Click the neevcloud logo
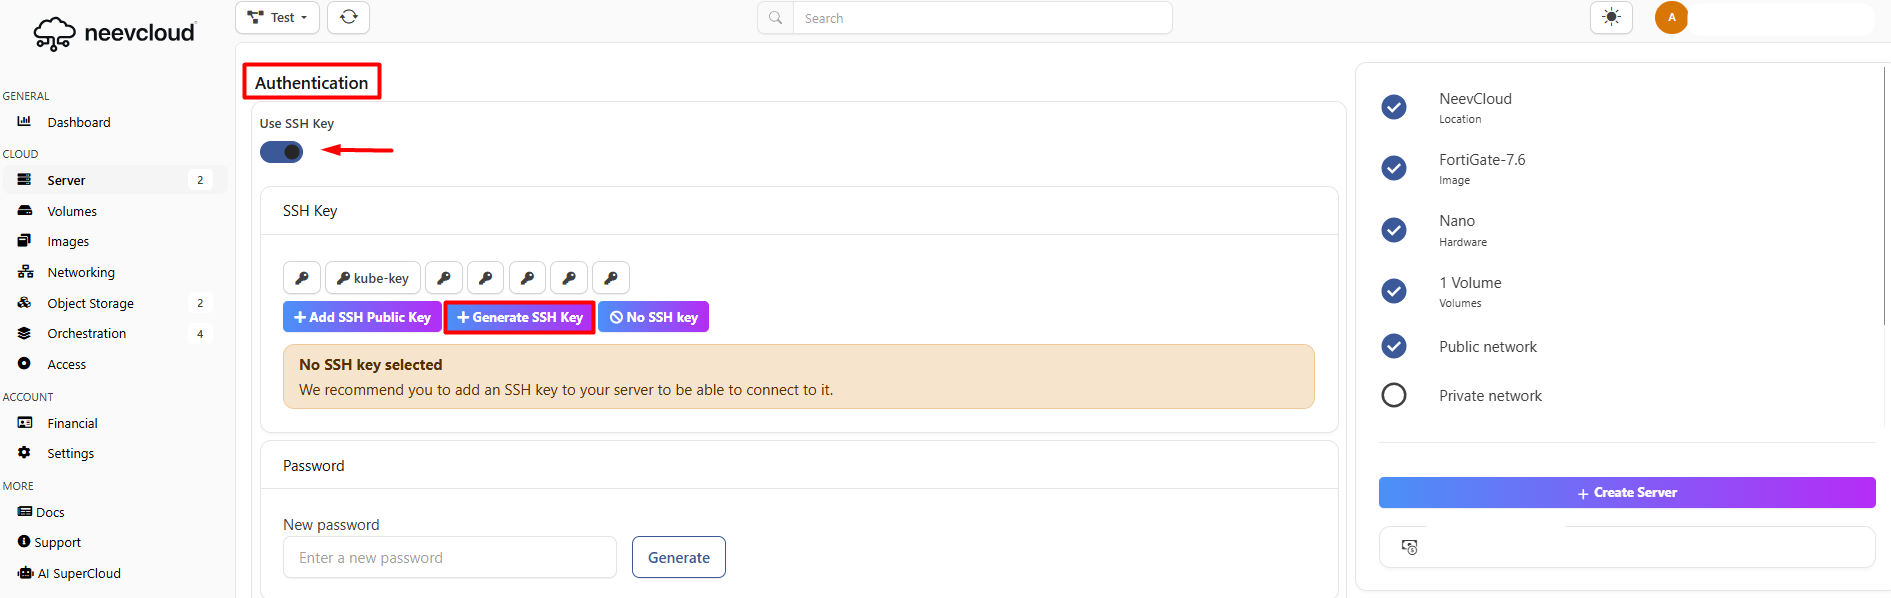This screenshot has width=1891, height=598. (x=114, y=33)
